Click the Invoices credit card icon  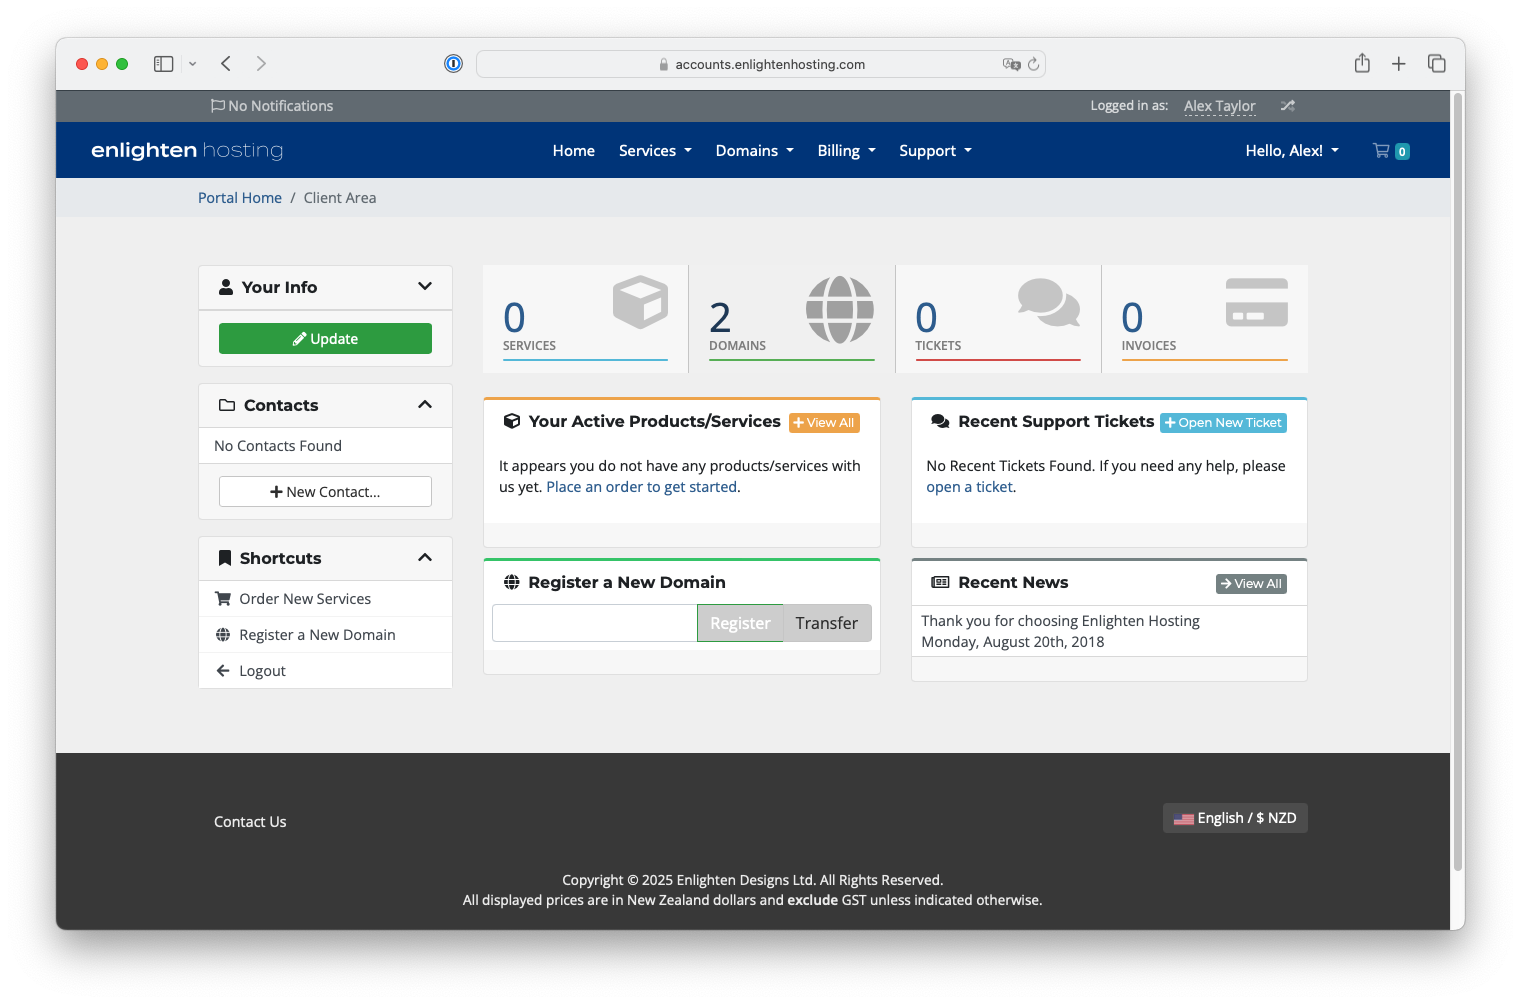(1257, 302)
